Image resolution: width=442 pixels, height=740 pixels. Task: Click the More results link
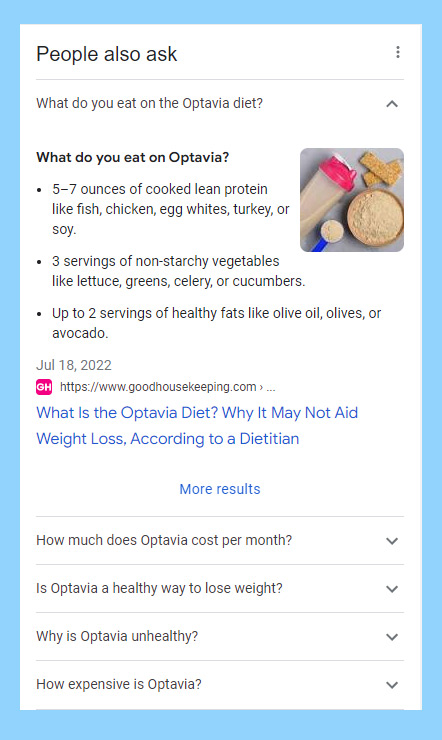coord(220,489)
